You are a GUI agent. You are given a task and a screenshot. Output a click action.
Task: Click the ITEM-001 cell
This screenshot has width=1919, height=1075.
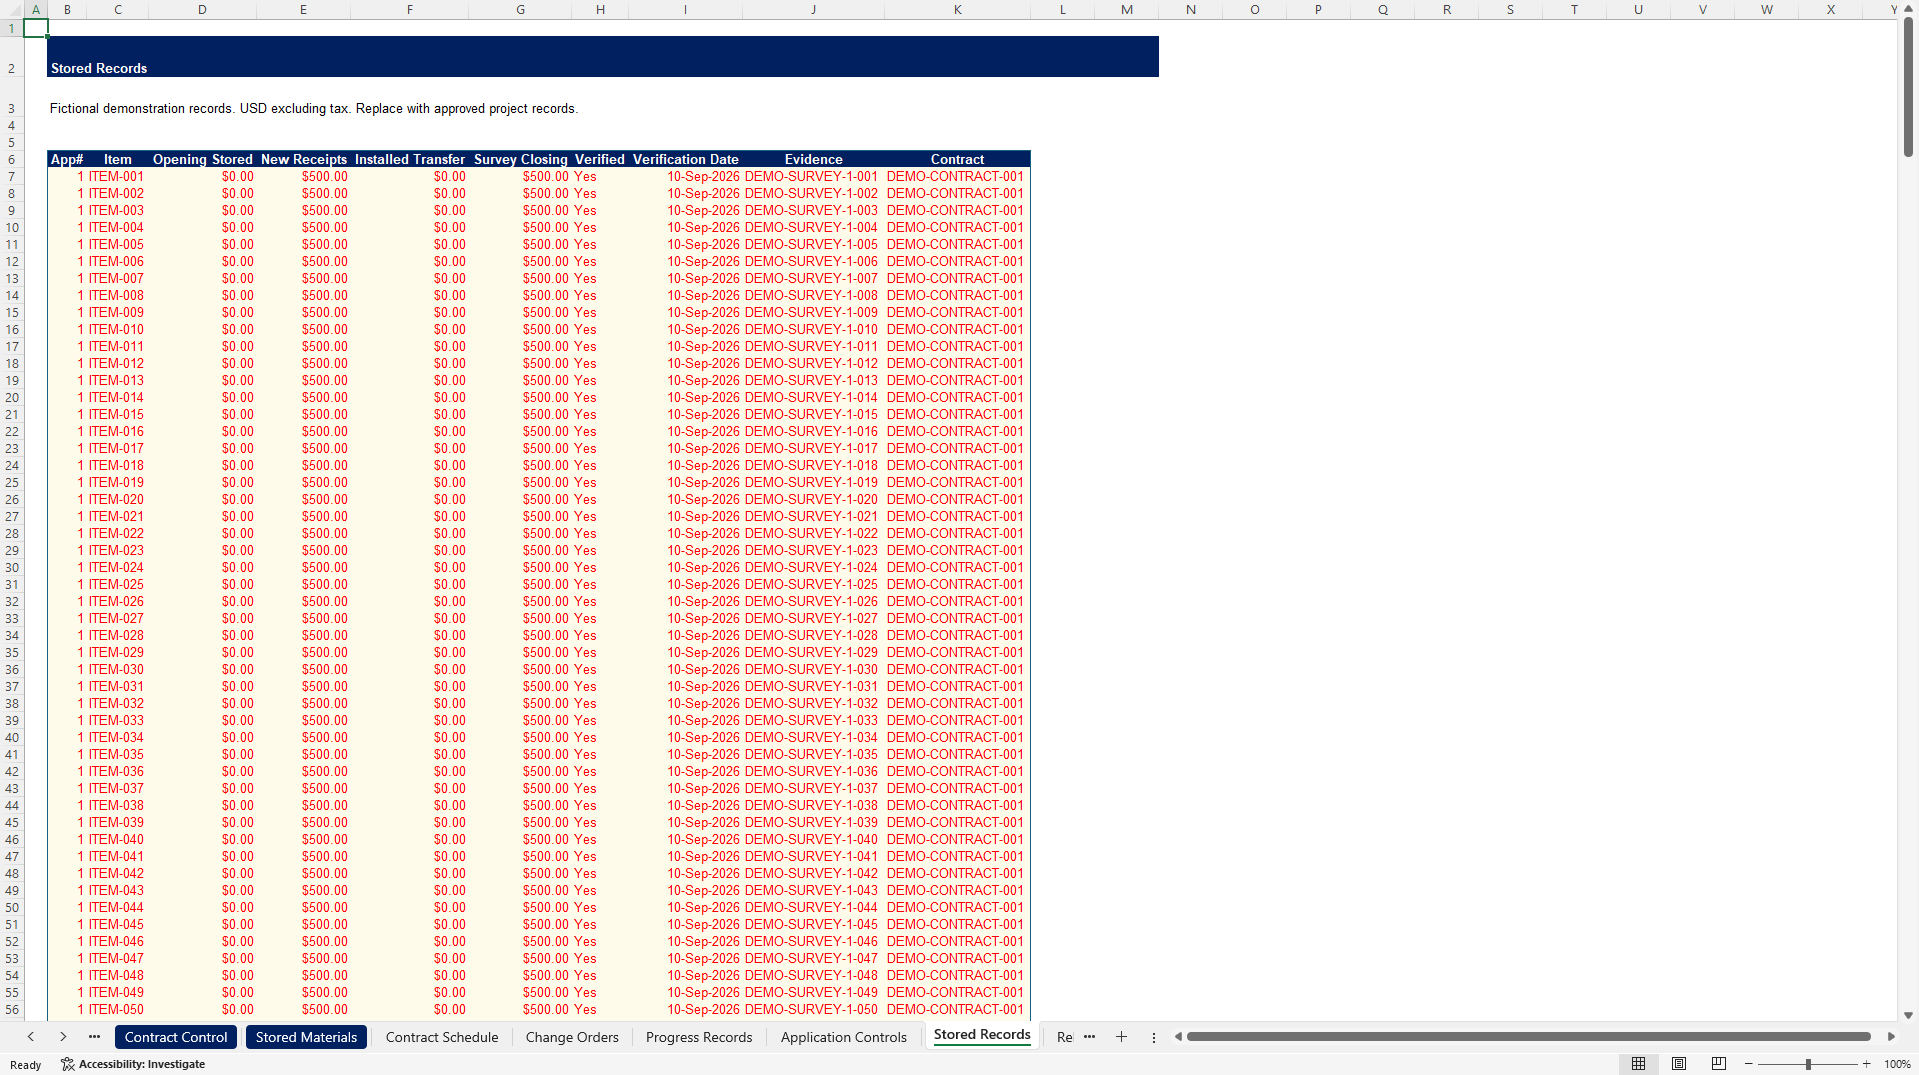[x=117, y=177]
